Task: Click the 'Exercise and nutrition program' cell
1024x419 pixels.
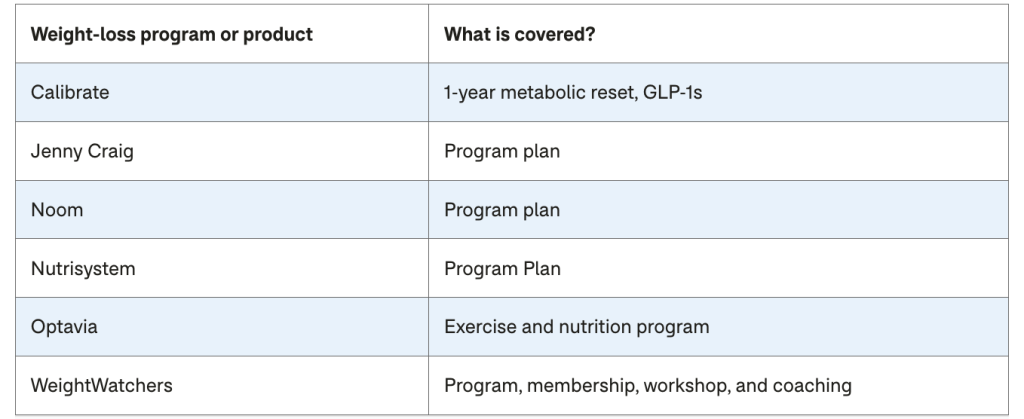Action: tap(577, 327)
